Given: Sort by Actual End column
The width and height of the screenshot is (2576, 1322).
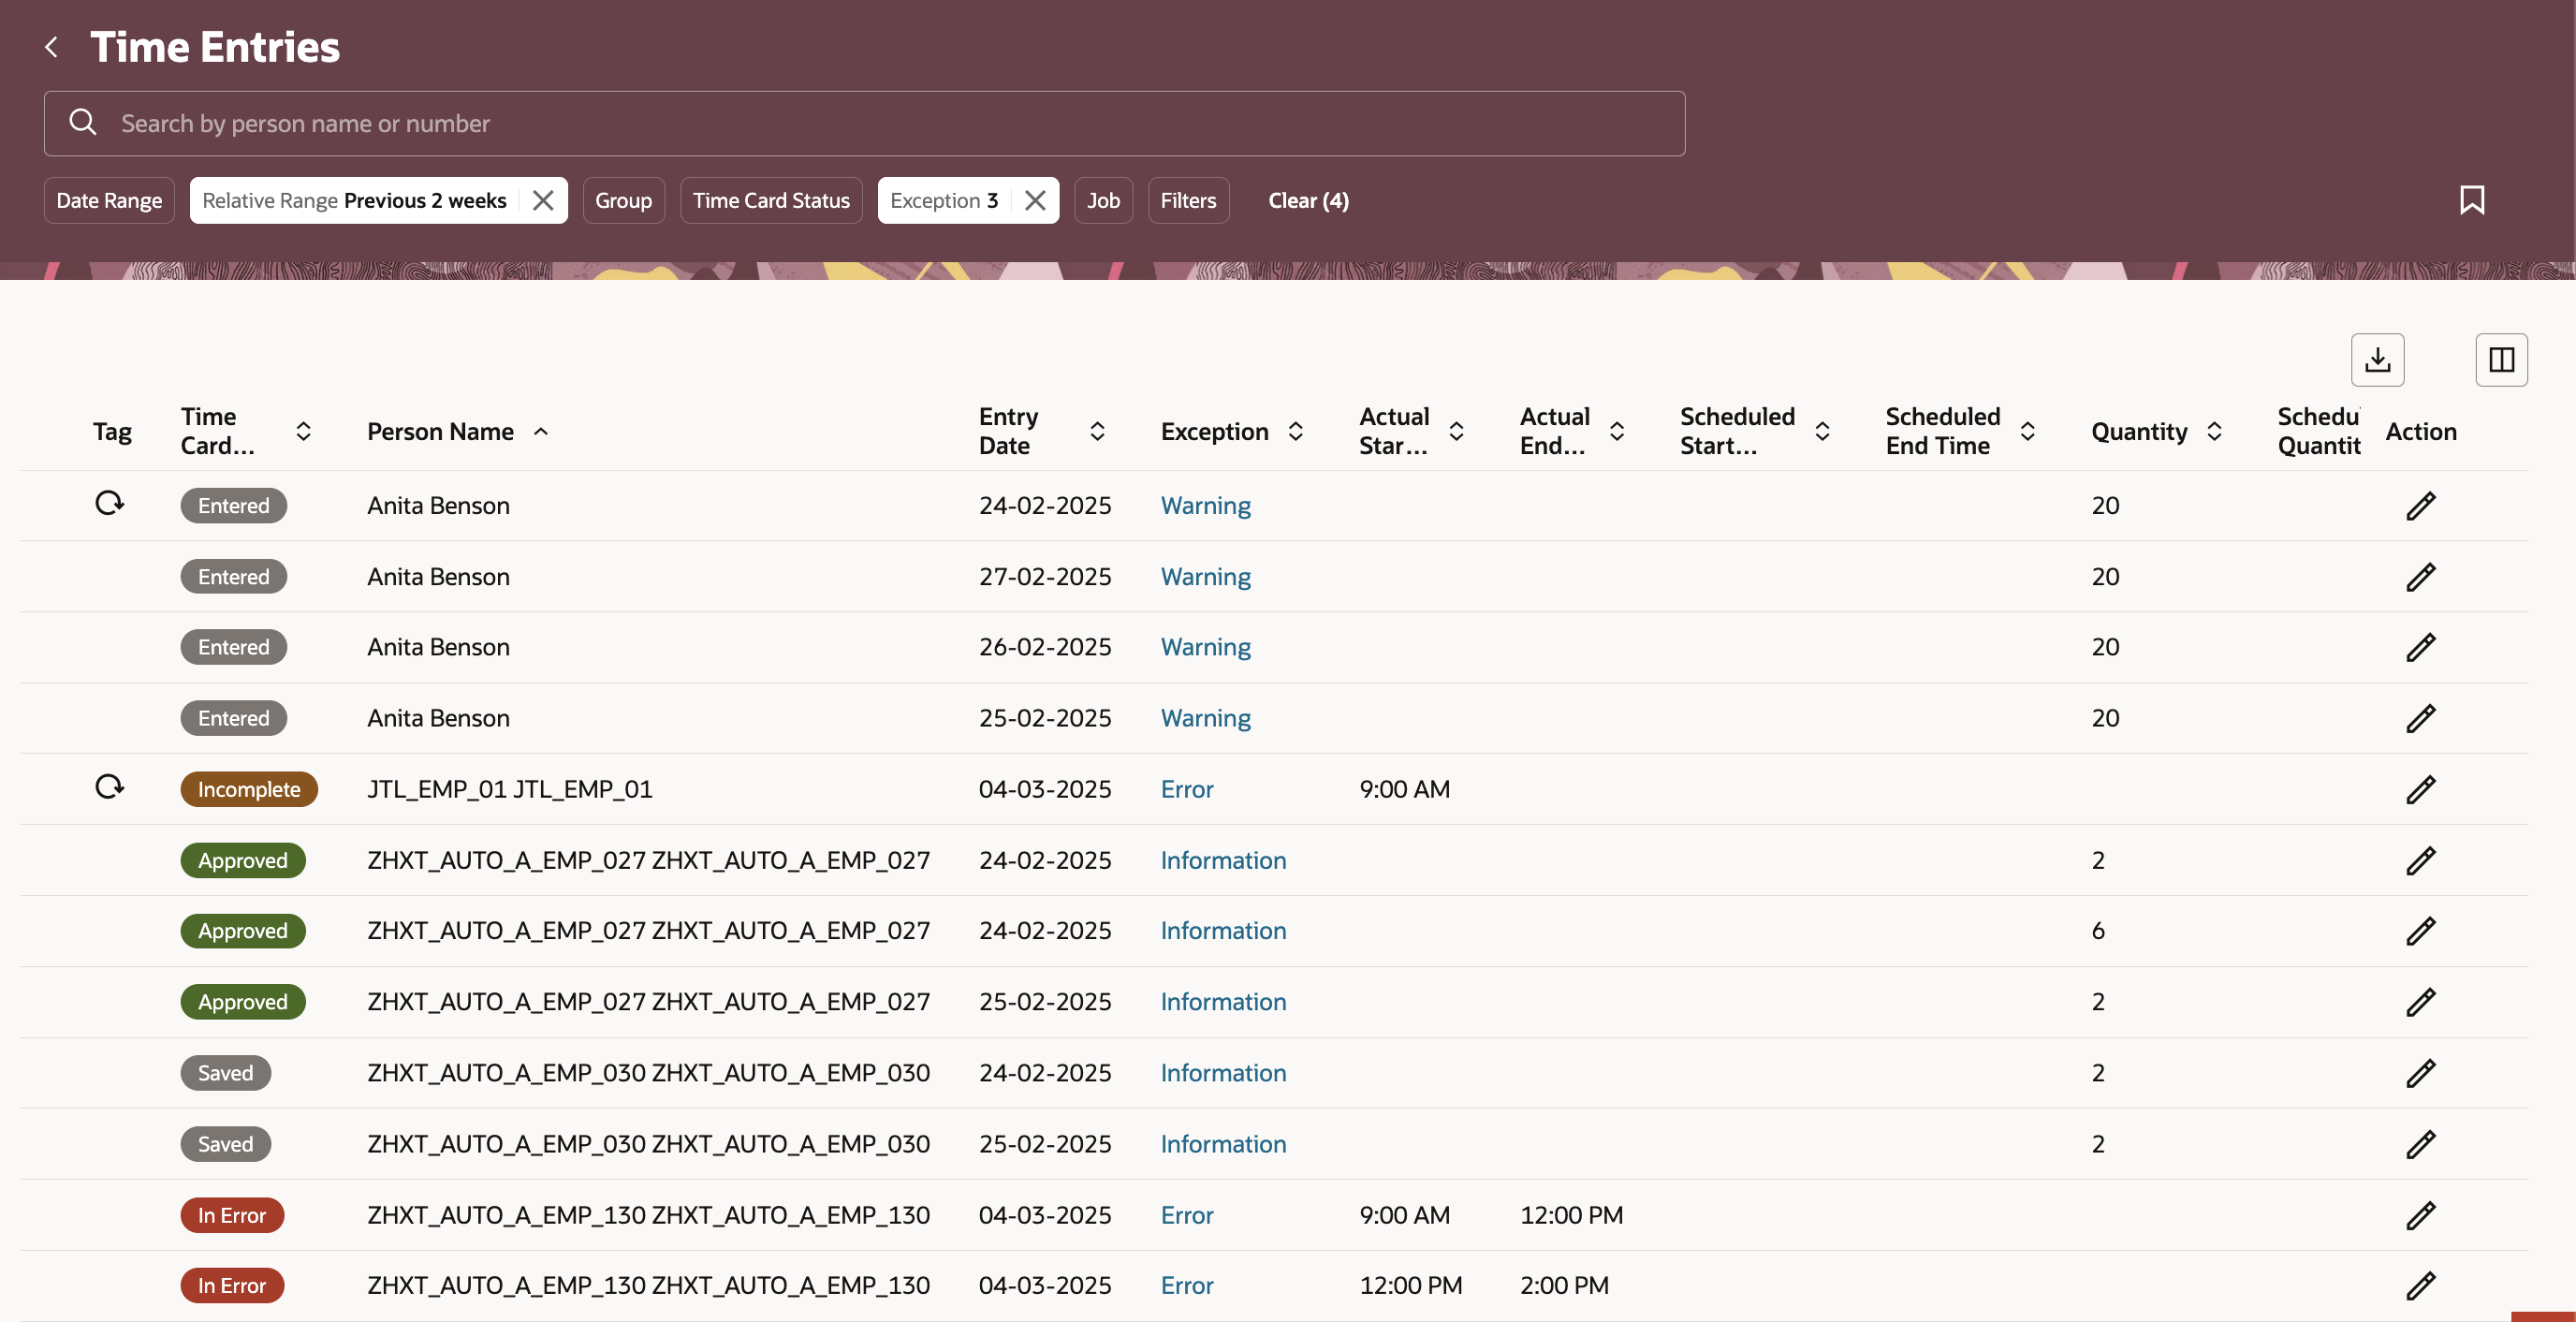Looking at the screenshot, I should pos(1616,431).
